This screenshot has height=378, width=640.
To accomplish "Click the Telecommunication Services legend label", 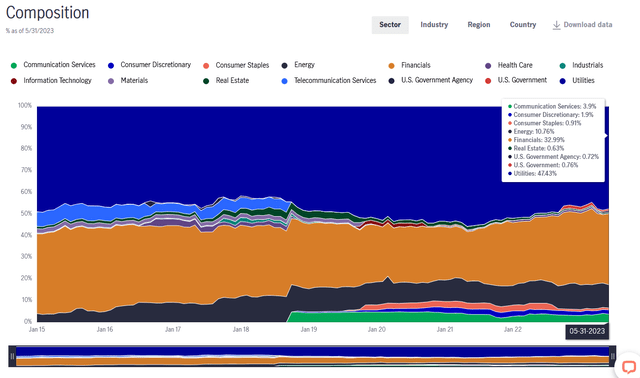I will [335, 80].
